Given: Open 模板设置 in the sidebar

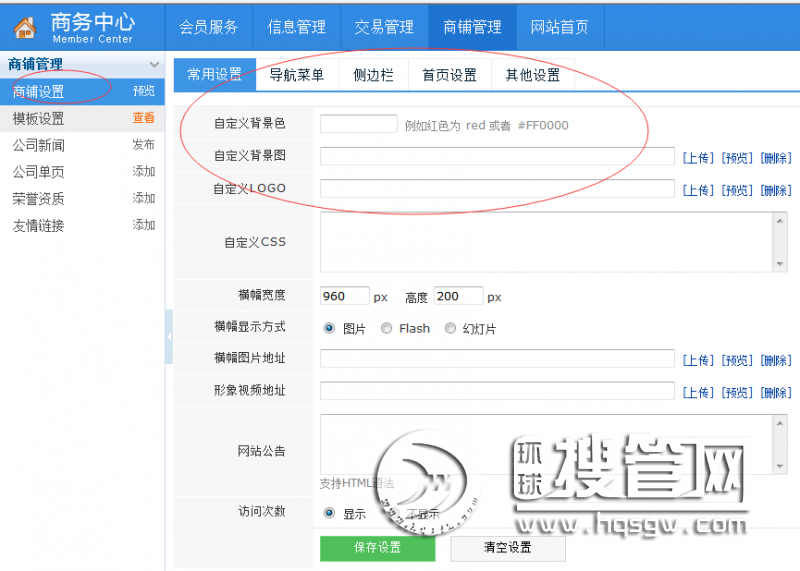Looking at the screenshot, I should (x=38, y=118).
